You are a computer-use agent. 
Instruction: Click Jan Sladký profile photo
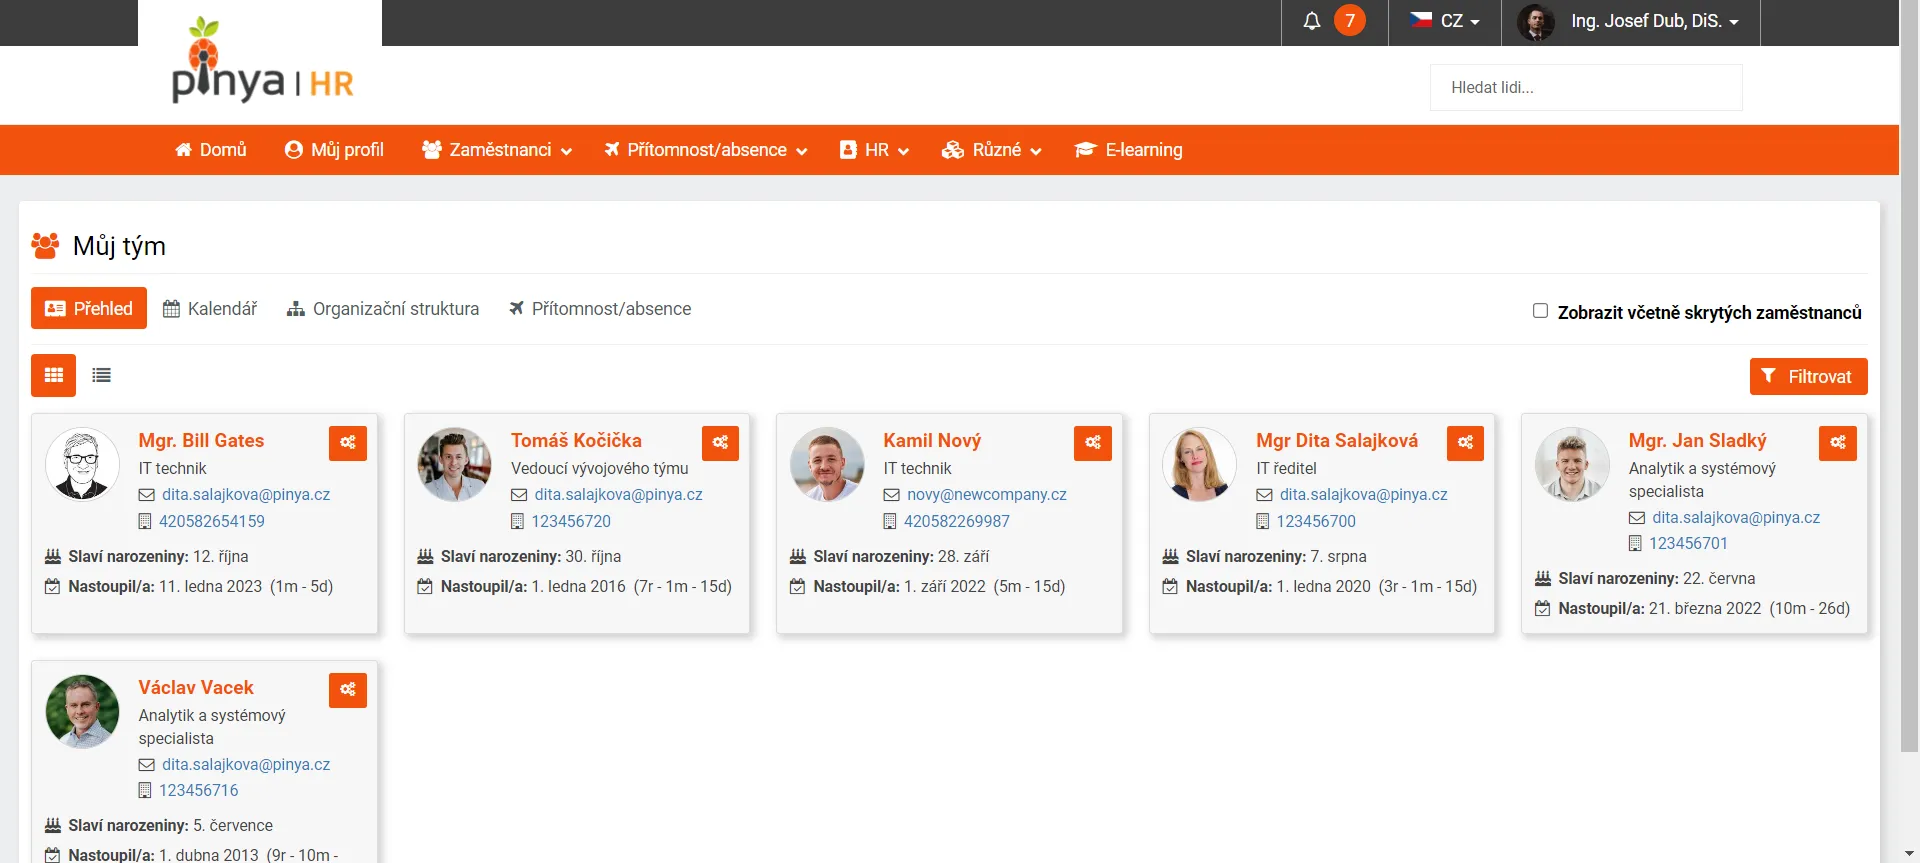(1572, 464)
